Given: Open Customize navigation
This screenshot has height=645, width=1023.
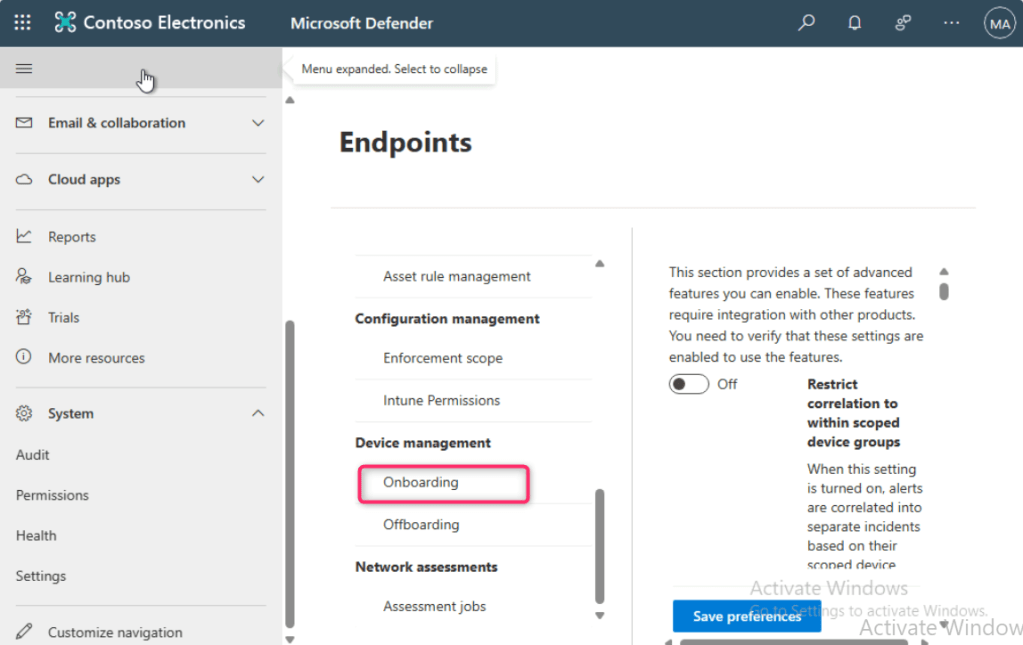Looking at the screenshot, I should pyautogui.click(x=115, y=632).
